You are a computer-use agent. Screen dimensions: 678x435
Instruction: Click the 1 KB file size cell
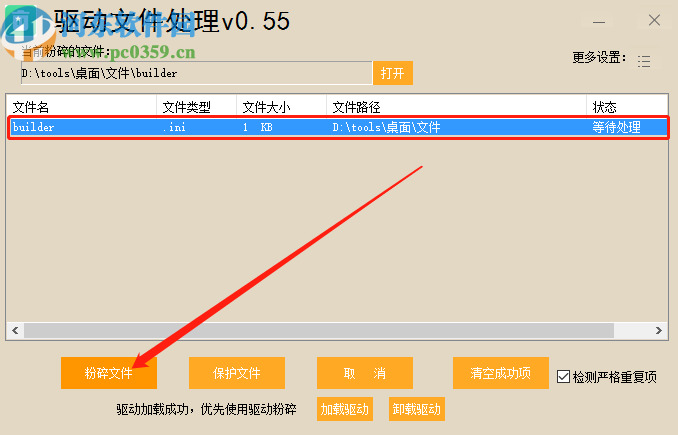point(258,127)
